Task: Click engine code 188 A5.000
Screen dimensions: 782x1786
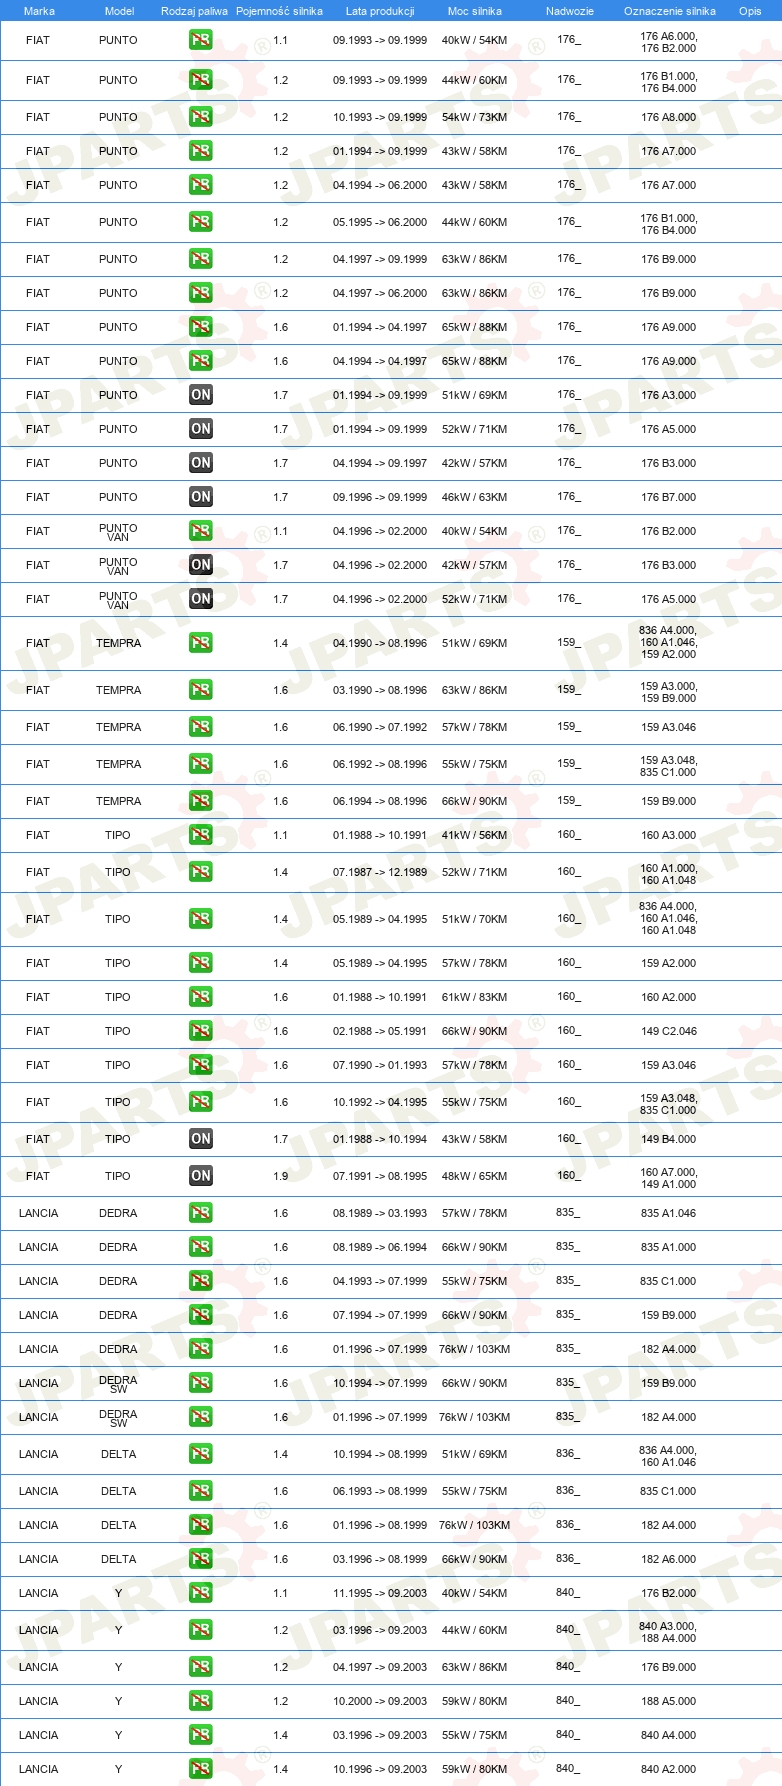Action: tap(669, 1701)
